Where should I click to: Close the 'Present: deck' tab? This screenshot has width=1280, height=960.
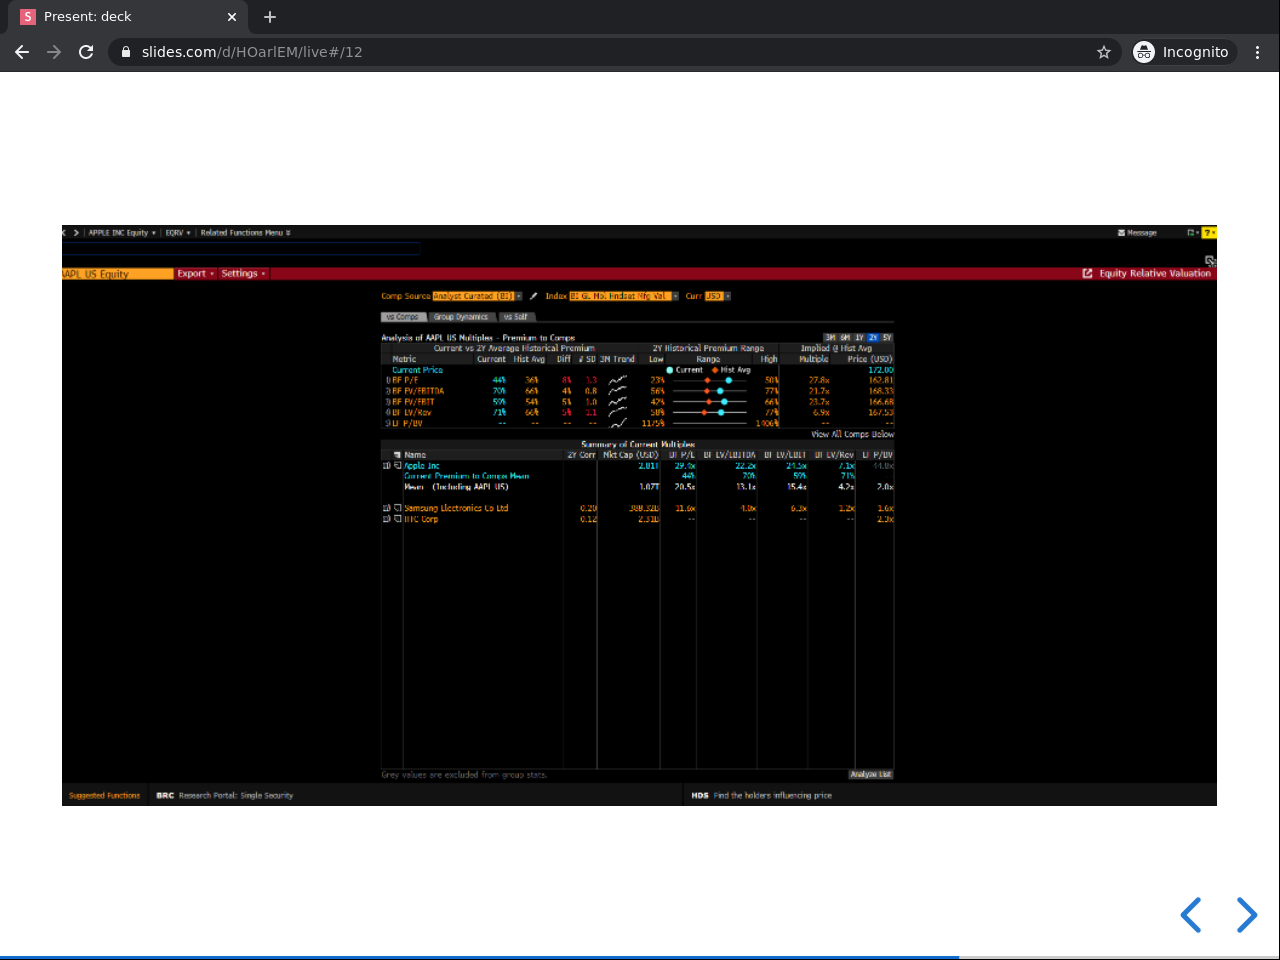pos(232,17)
